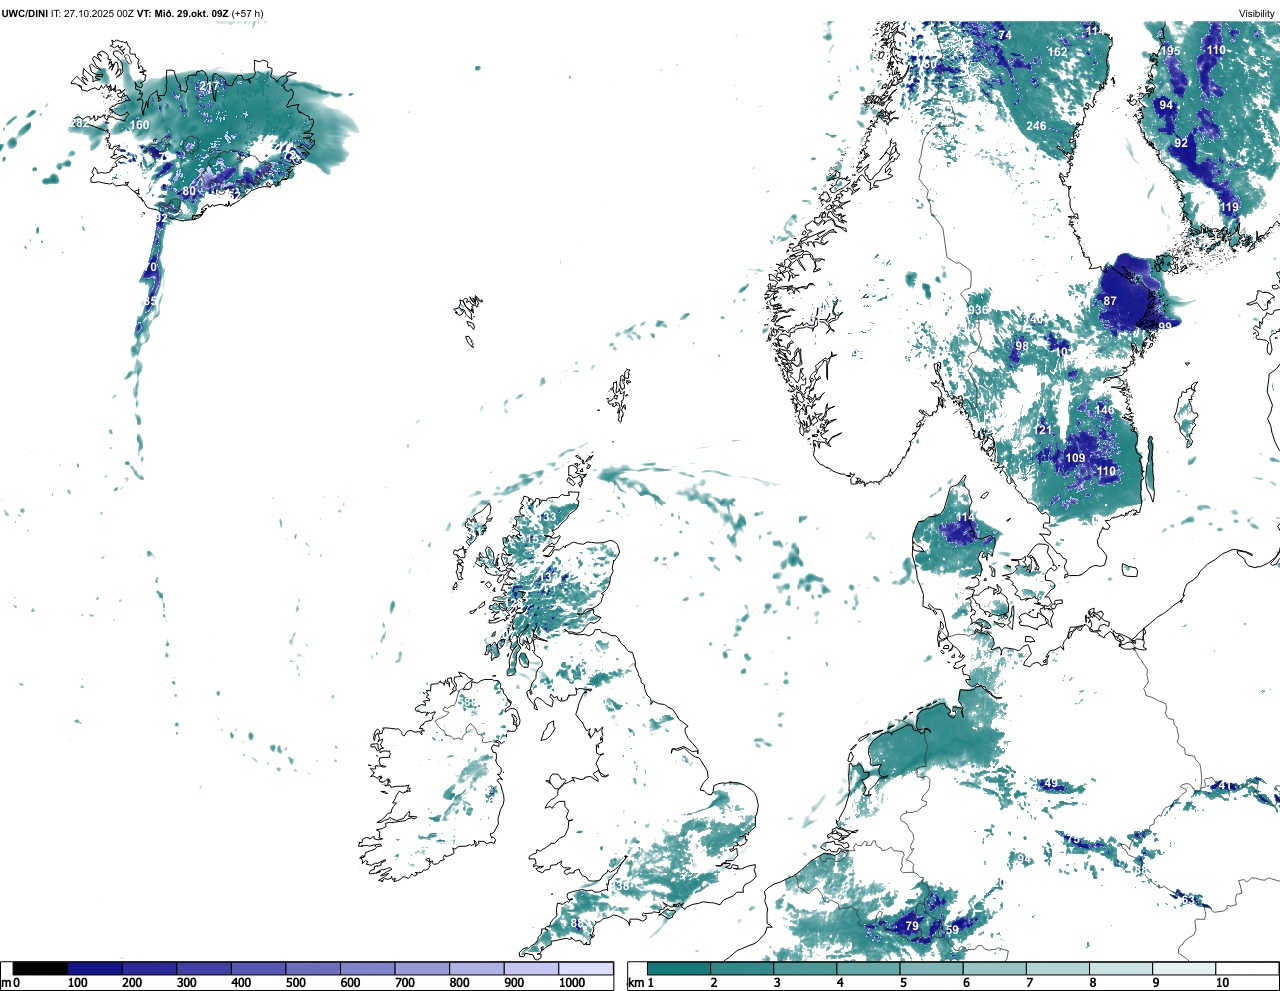Select the black 0–100 m legend swatch
Viewport: 1280px width, 991px height.
pos(40,968)
